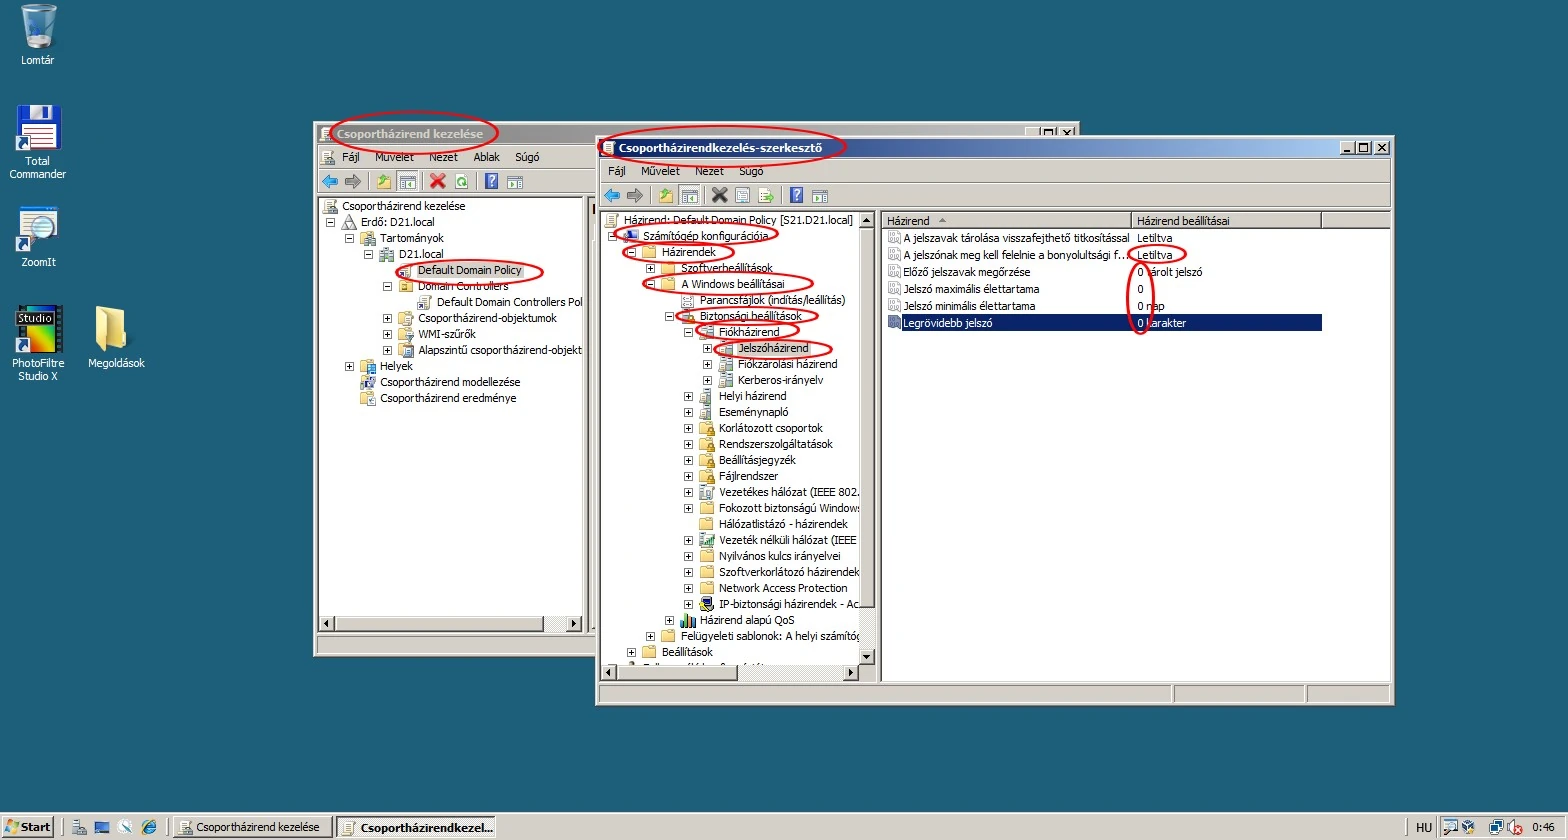
Task: Click the Delete X icon in editor toolbar
Action: (719, 195)
